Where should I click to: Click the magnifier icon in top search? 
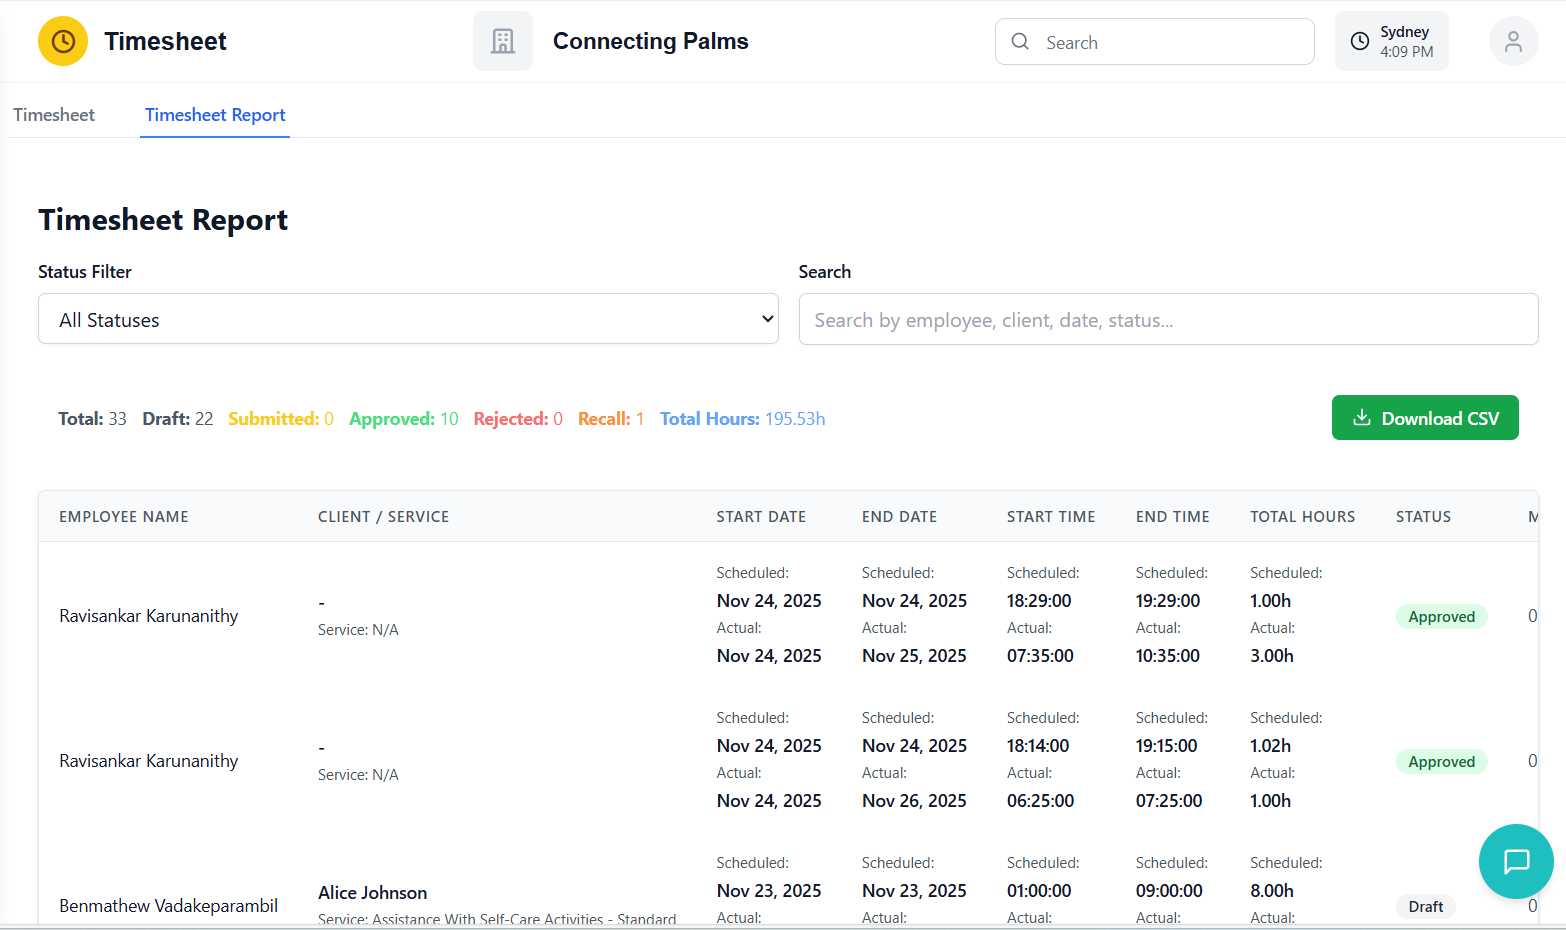pyautogui.click(x=1020, y=42)
